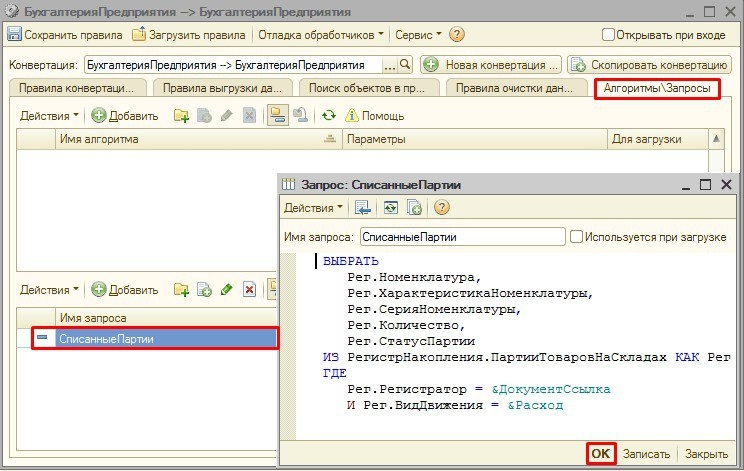Click the Помощь help button
Image resolution: width=744 pixels, height=471 pixels.
(375, 116)
